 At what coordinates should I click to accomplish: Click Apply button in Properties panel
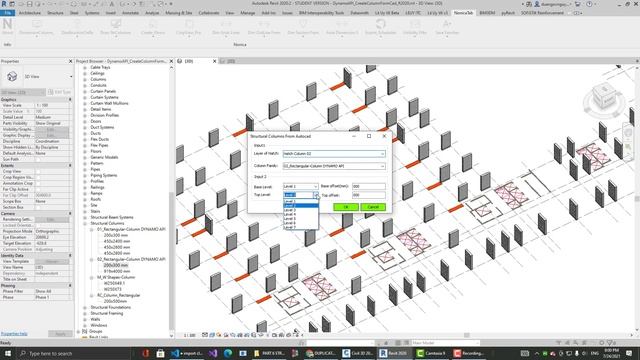60,334
